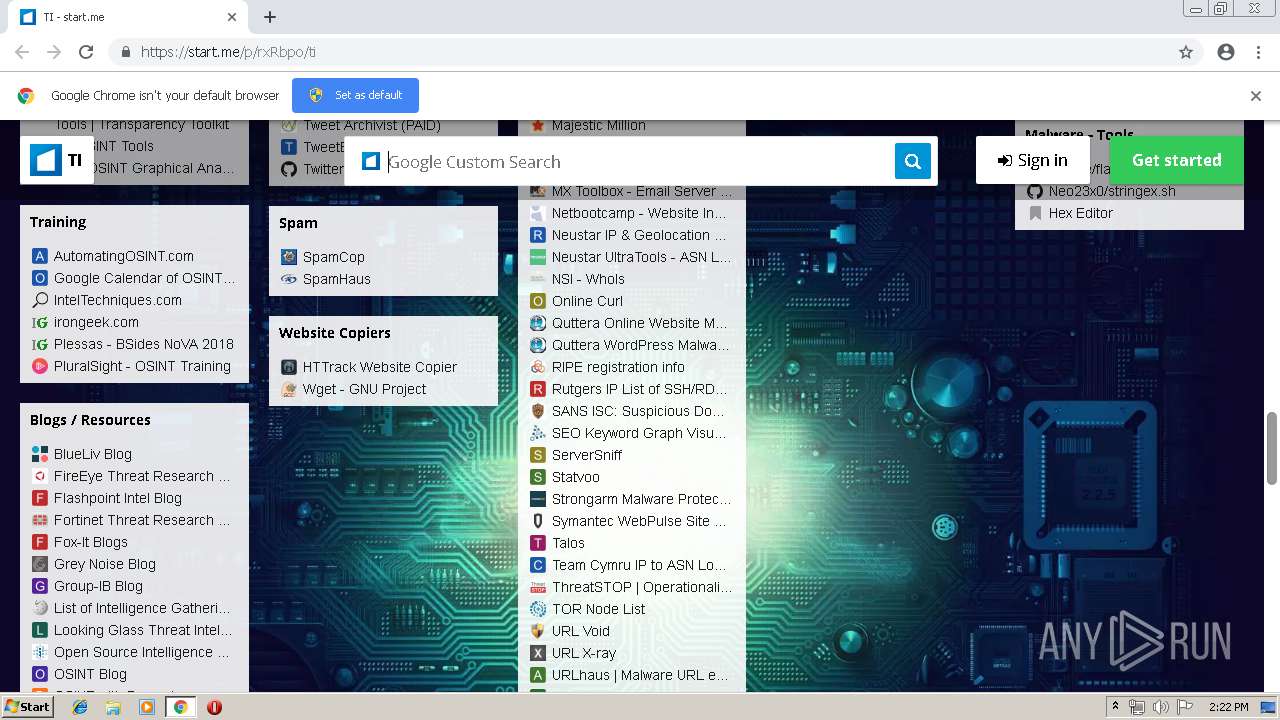Open Hex Editor link

pyautogui.click(x=1080, y=213)
